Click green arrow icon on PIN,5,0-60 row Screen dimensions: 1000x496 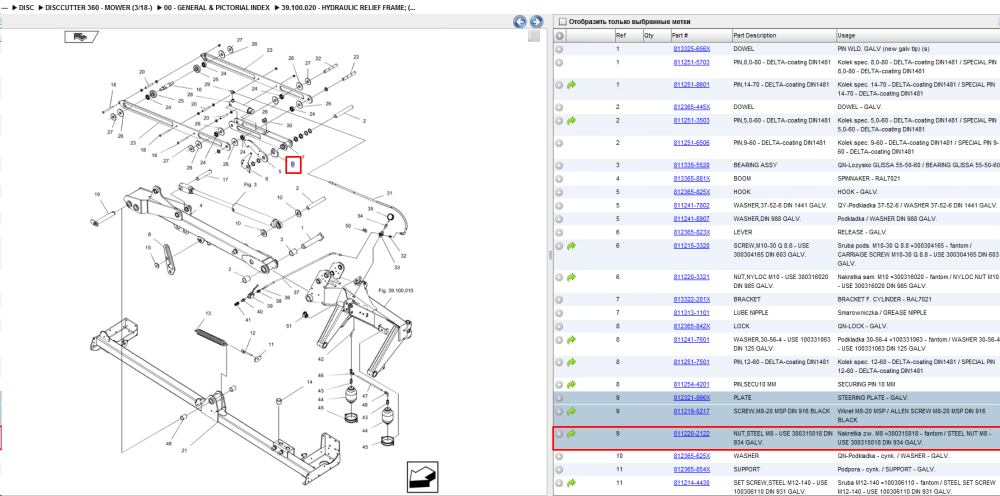(571, 120)
